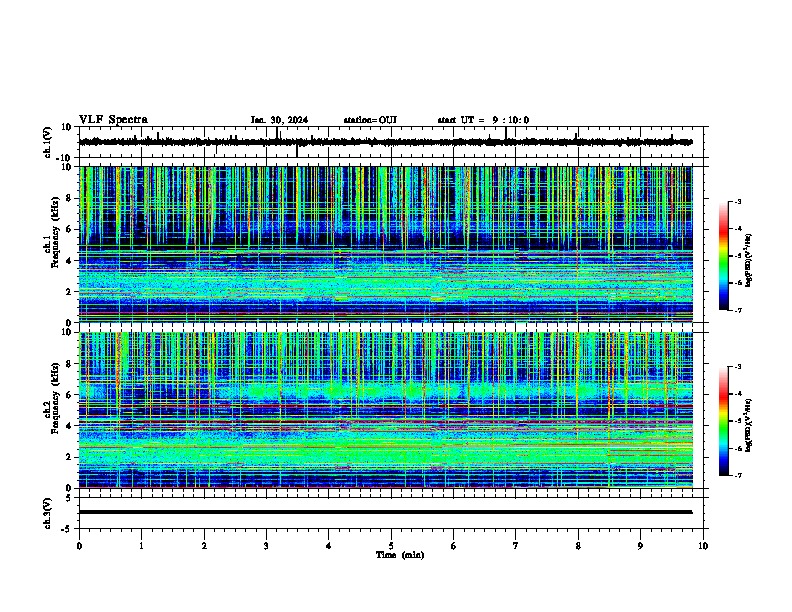The width and height of the screenshot is (792, 612).
Task: Click the "-3" label on ch.1 colorbar
Action: [738, 201]
